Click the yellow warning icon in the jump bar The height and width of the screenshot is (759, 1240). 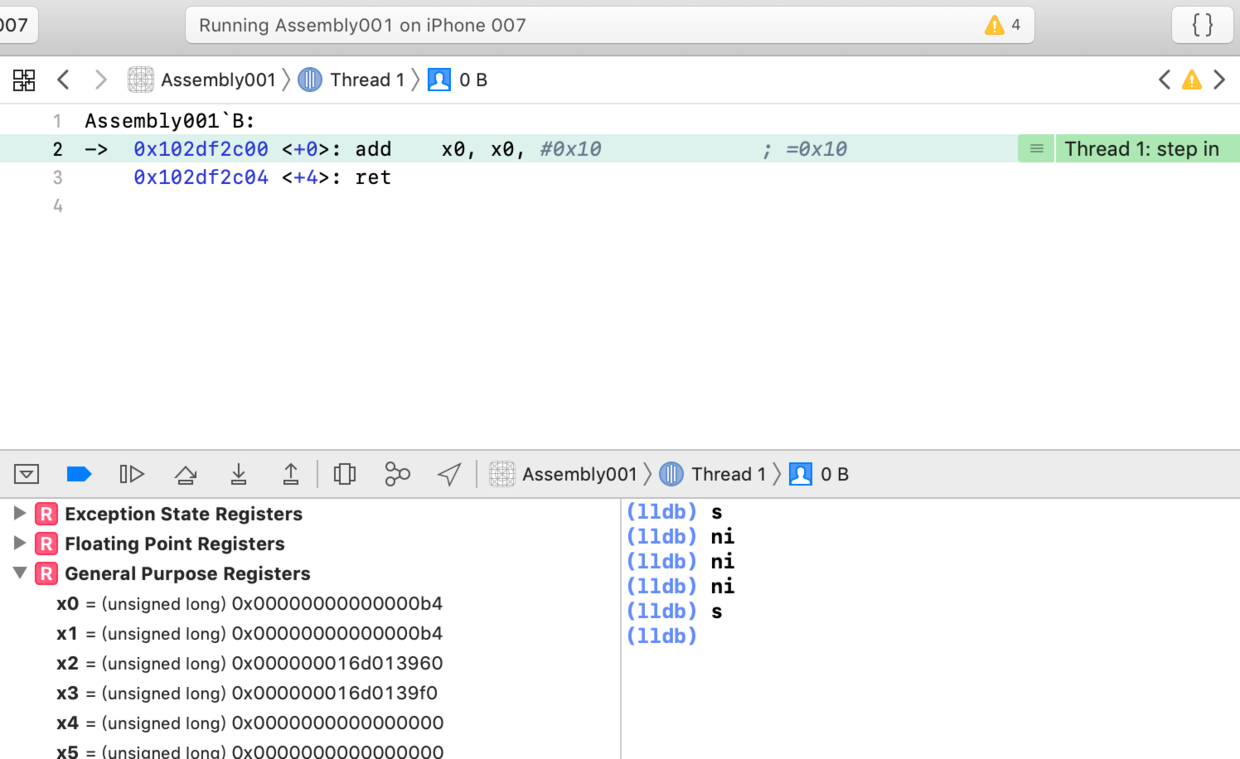[x=1192, y=80]
